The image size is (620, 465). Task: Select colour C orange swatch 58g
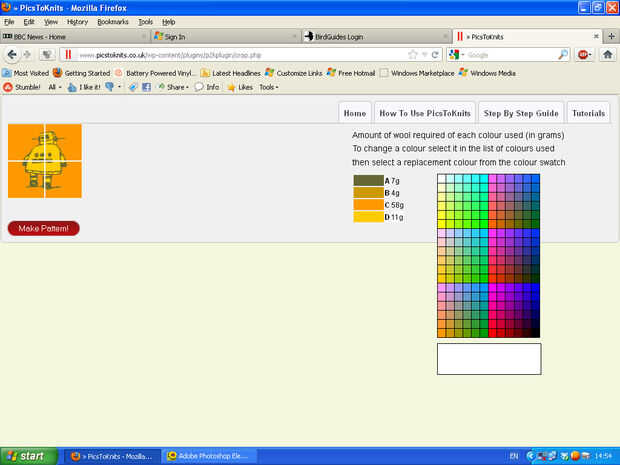coord(369,205)
